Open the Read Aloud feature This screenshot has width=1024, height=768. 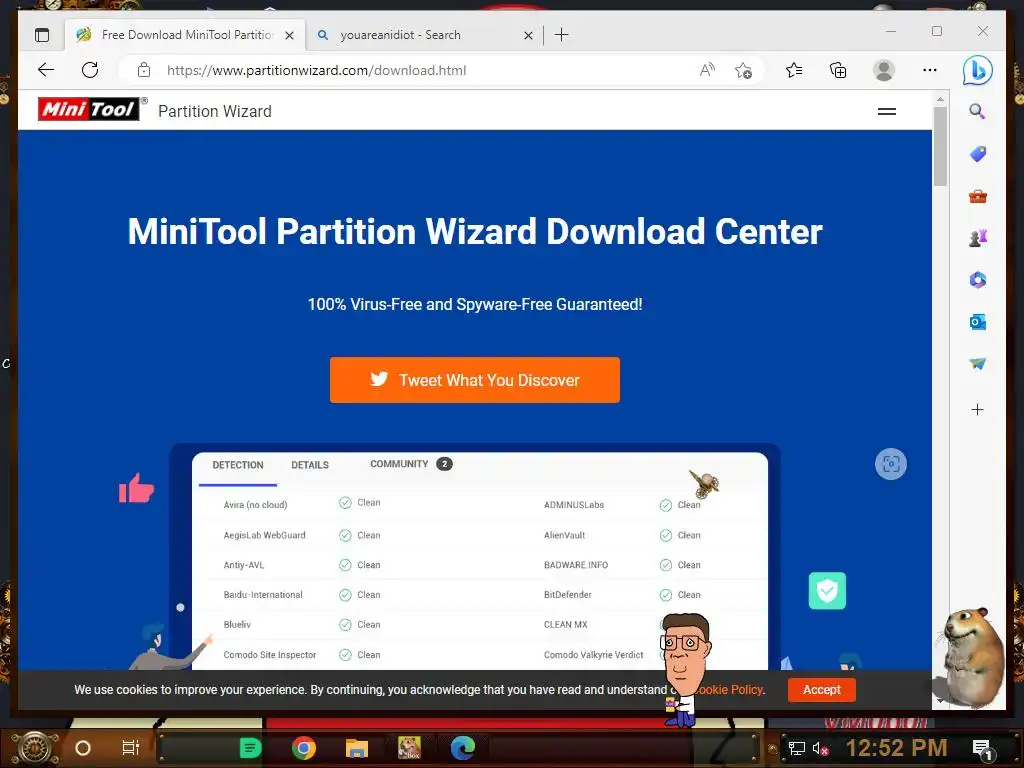(x=707, y=70)
